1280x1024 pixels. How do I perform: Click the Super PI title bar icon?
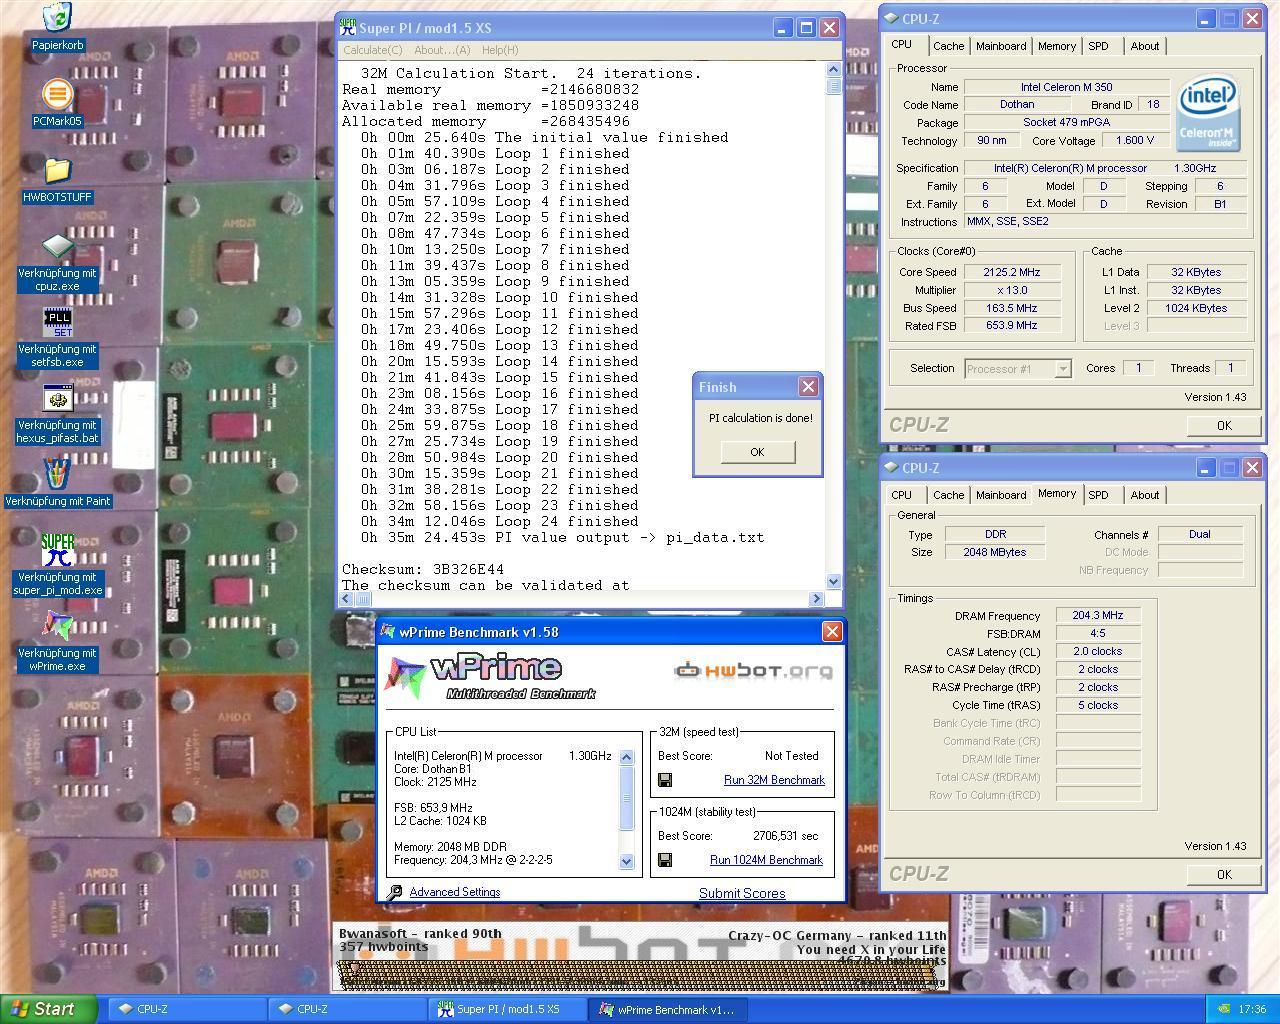[x=347, y=27]
